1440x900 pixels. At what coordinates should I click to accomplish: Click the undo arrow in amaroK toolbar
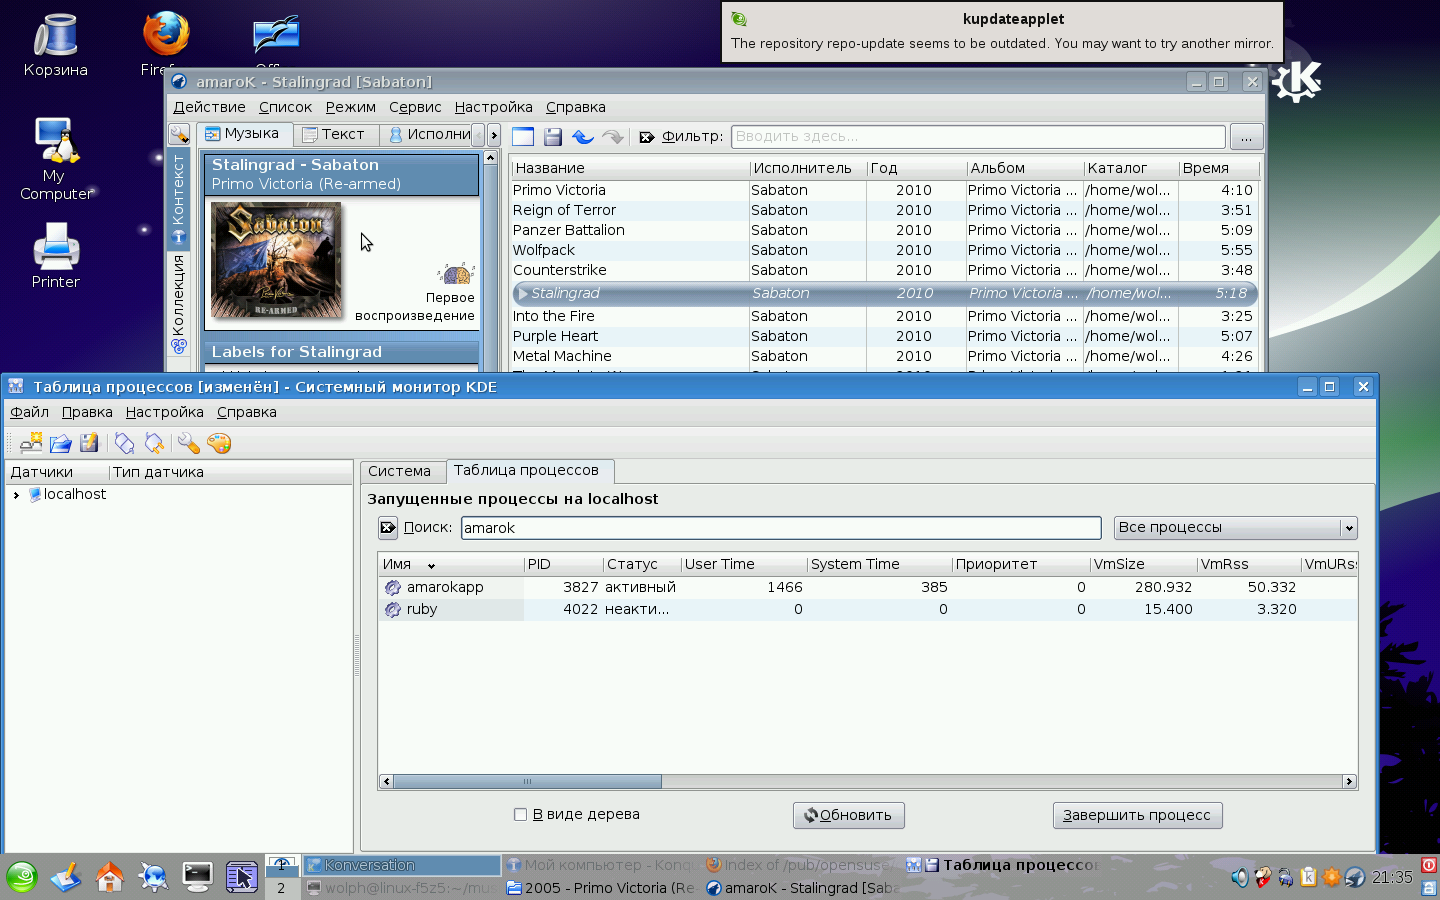(x=582, y=137)
